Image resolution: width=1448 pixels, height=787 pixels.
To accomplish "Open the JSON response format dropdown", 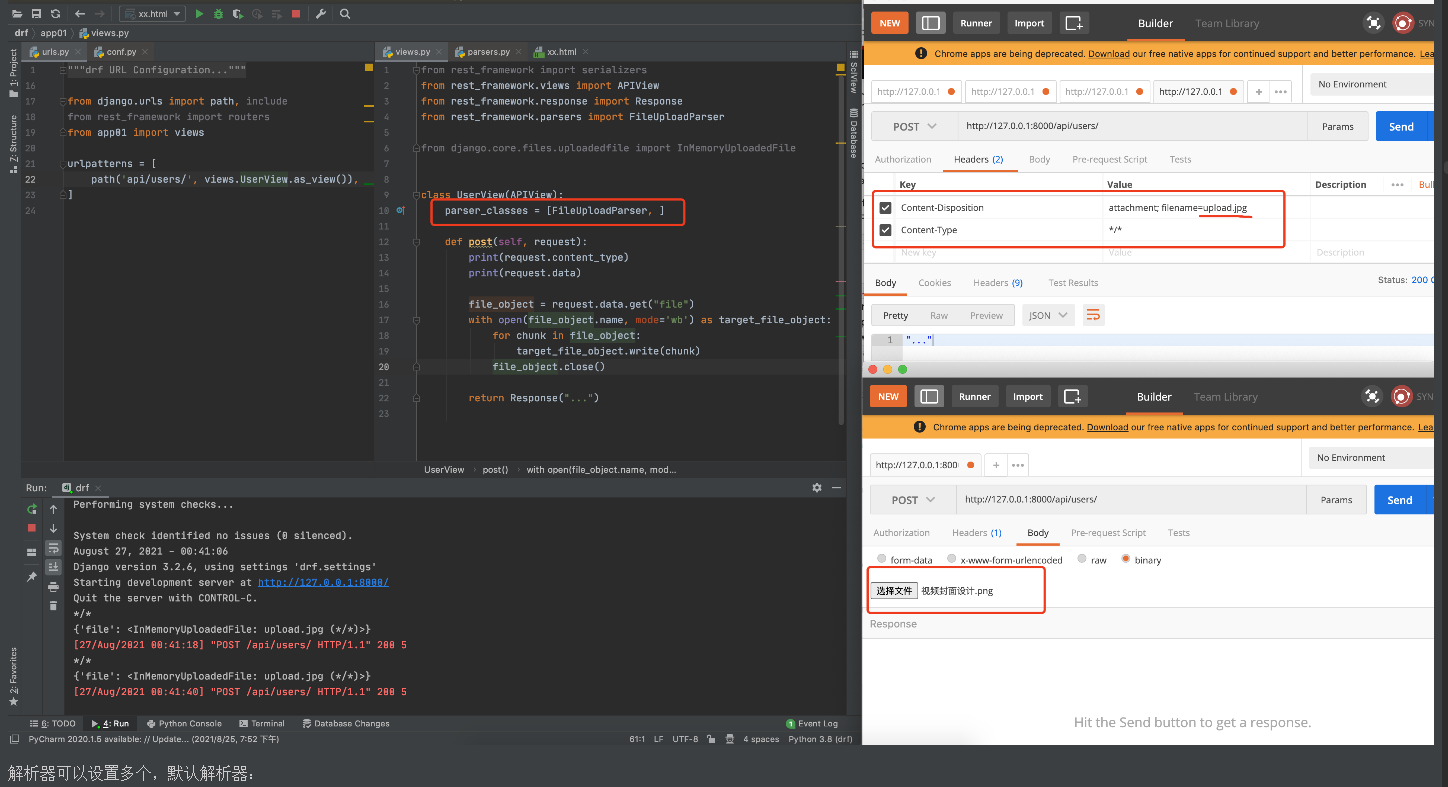I will coord(1049,315).
